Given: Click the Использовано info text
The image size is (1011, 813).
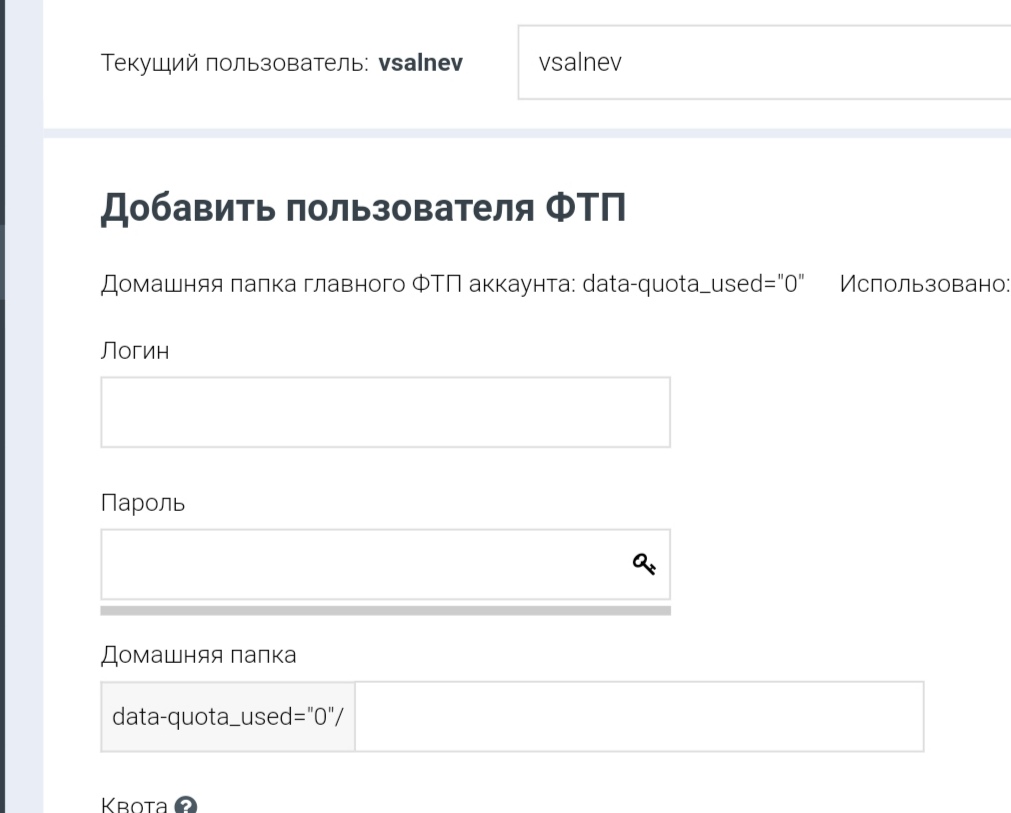Looking at the screenshot, I should click(x=925, y=285).
